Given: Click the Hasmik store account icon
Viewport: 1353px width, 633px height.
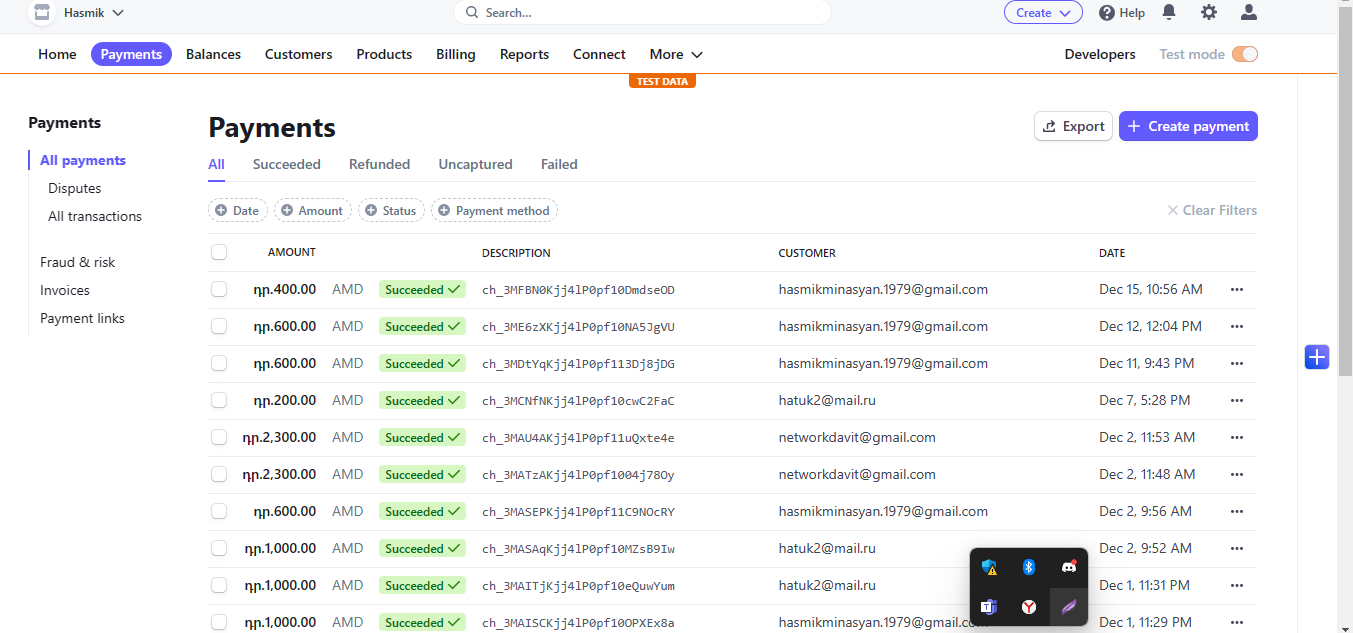Looking at the screenshot, I should click(x=41, y=13).
